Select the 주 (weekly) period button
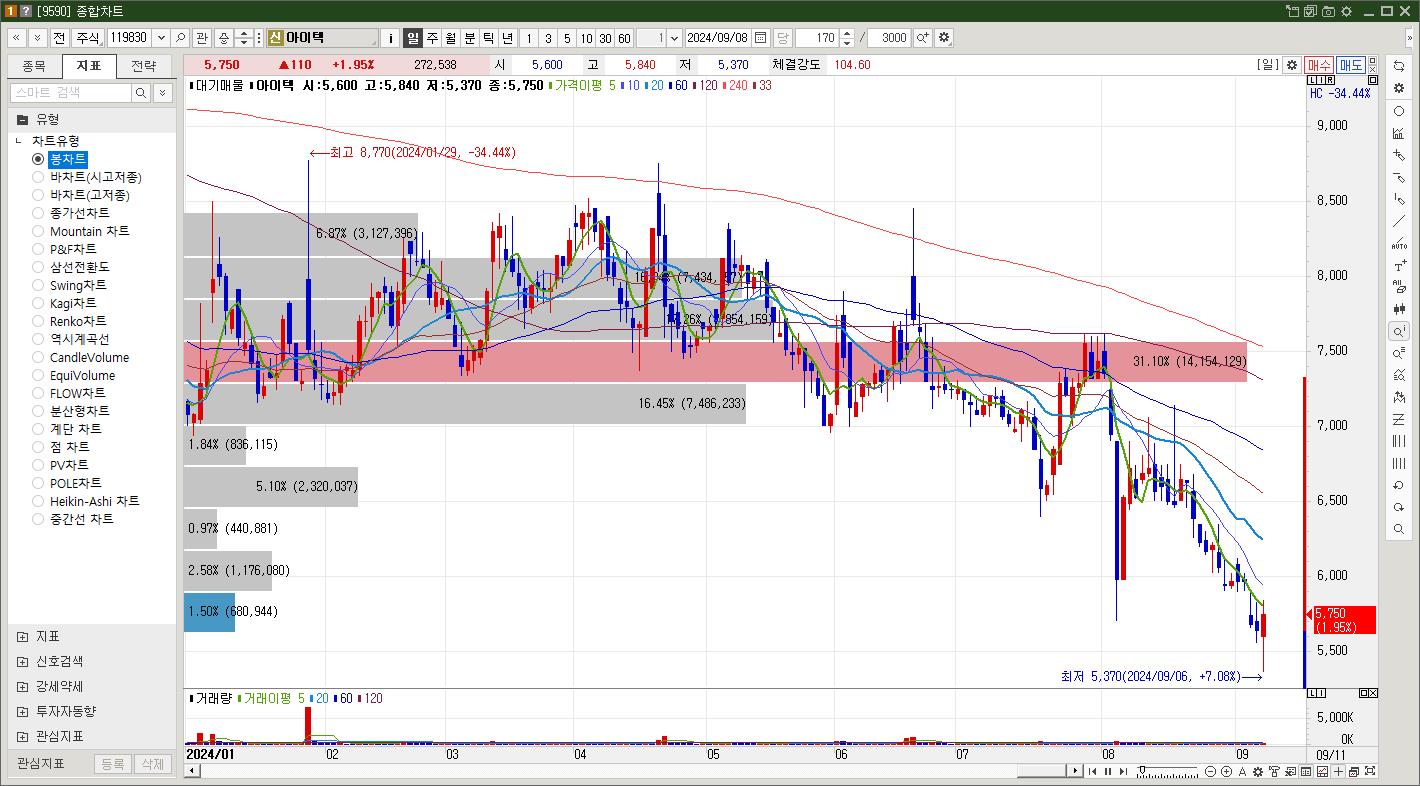Image resolution: width=1420 pixels, height=786 pixels. tap(432, 38)
